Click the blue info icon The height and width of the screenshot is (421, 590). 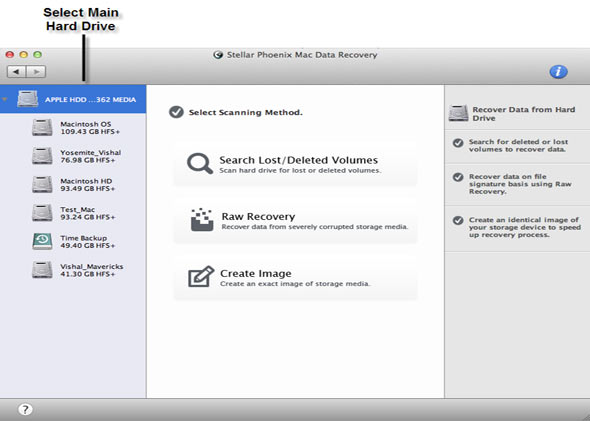[x=558, y=71]
